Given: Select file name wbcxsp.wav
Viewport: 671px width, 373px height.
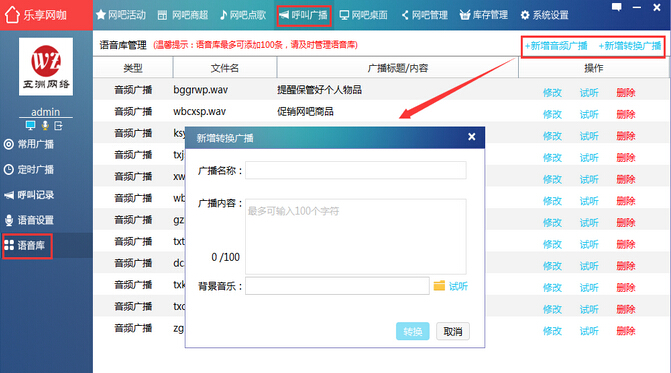Looking at the screenshot, I should point(199,112).
